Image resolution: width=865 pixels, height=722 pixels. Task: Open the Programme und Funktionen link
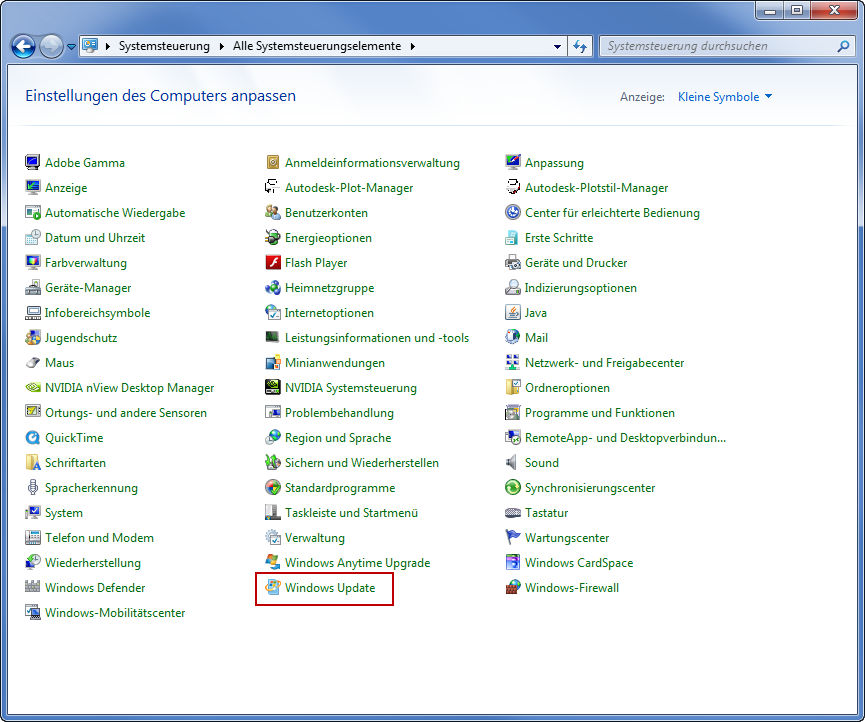599,413
